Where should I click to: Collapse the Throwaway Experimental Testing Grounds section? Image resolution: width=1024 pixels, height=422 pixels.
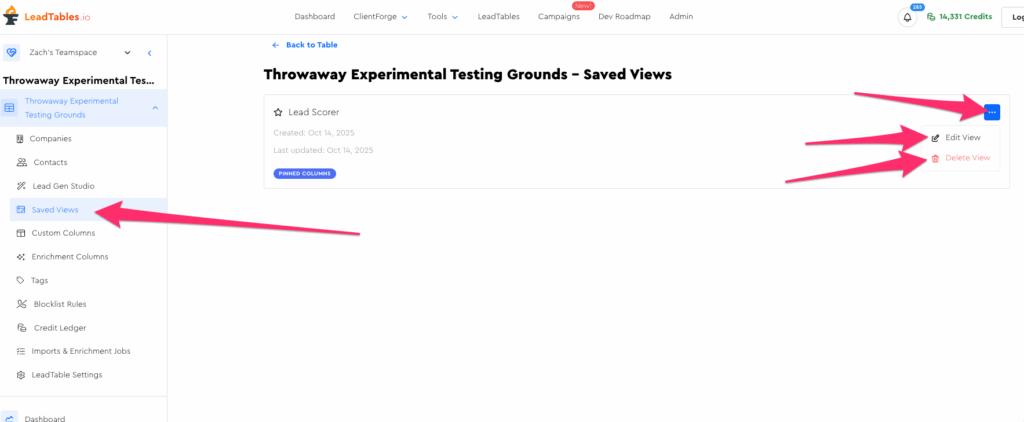point(155,107)
